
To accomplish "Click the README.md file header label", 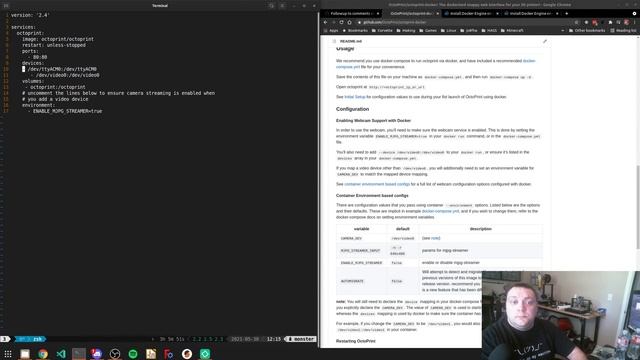I will 351,41.
